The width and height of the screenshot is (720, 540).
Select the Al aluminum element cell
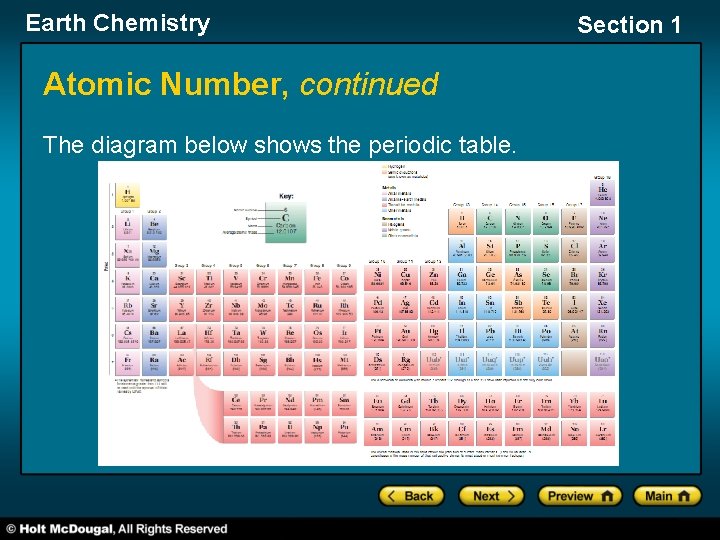pyautogui.click(x=461, y=250)
